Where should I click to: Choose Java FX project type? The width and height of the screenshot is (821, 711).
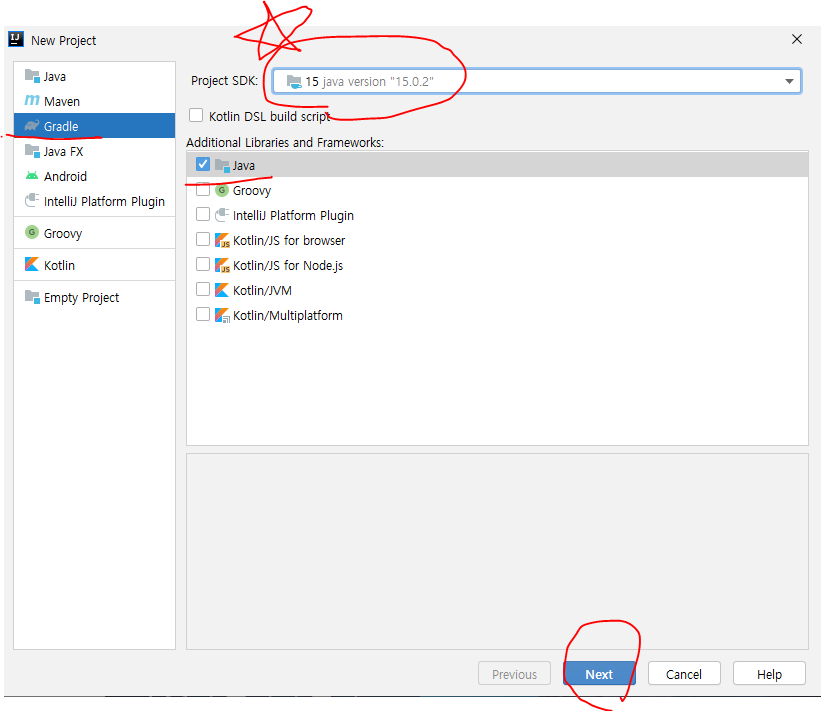click(94, 151)
